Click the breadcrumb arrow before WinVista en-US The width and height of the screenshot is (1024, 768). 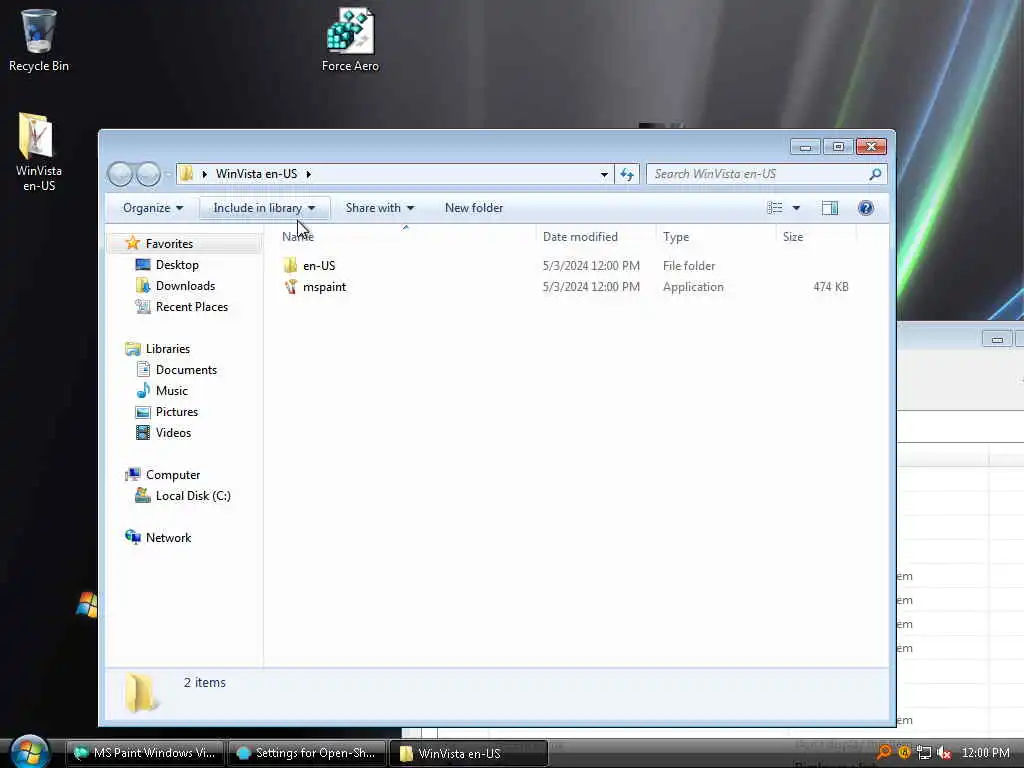pos(204,174)
